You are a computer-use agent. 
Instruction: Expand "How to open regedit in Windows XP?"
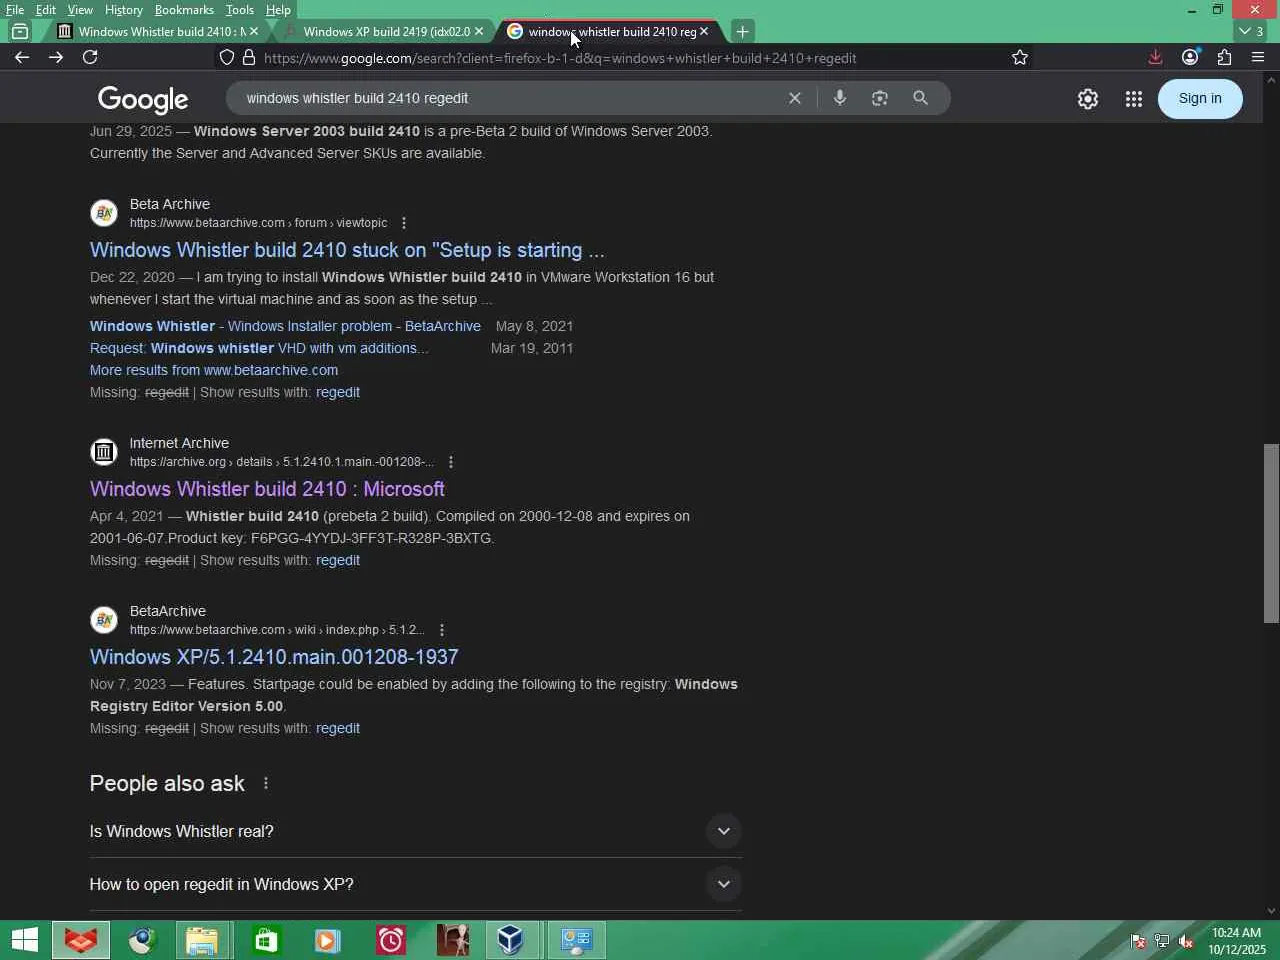tap(415, 884)
